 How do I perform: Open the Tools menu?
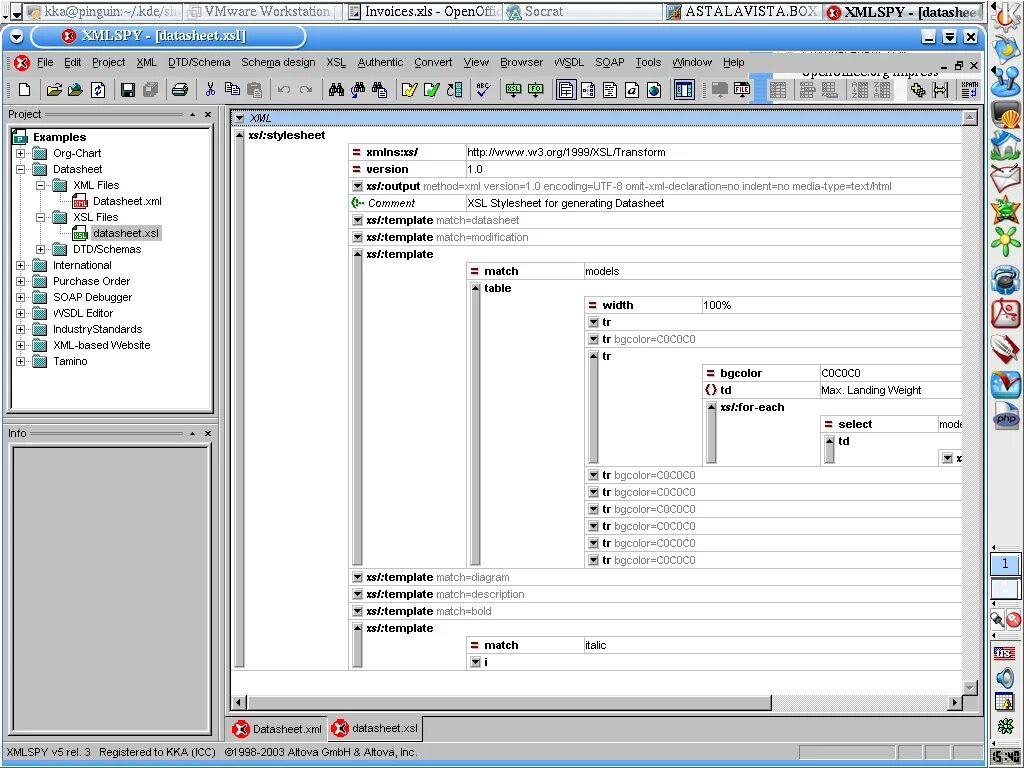648,62
